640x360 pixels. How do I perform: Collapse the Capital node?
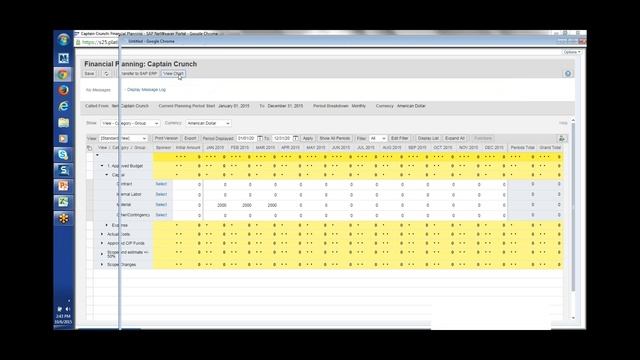pos(107,175)
